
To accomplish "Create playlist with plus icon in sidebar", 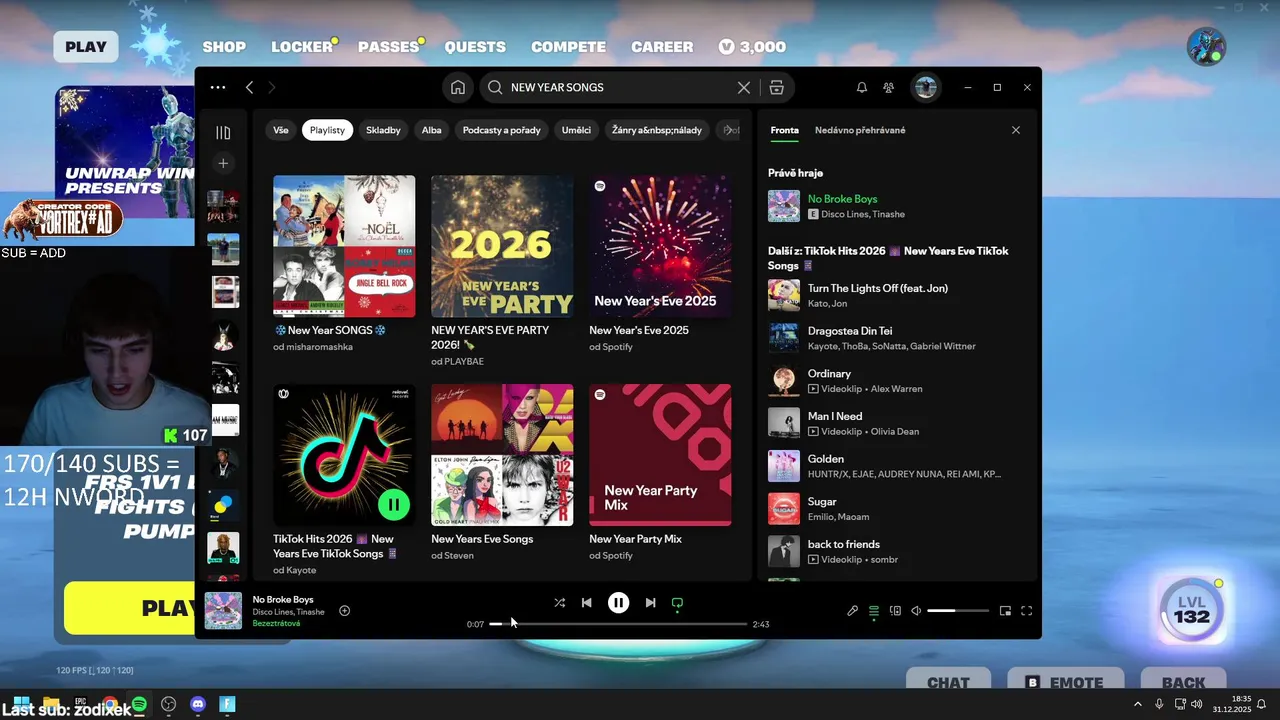I will pos(223,163).
